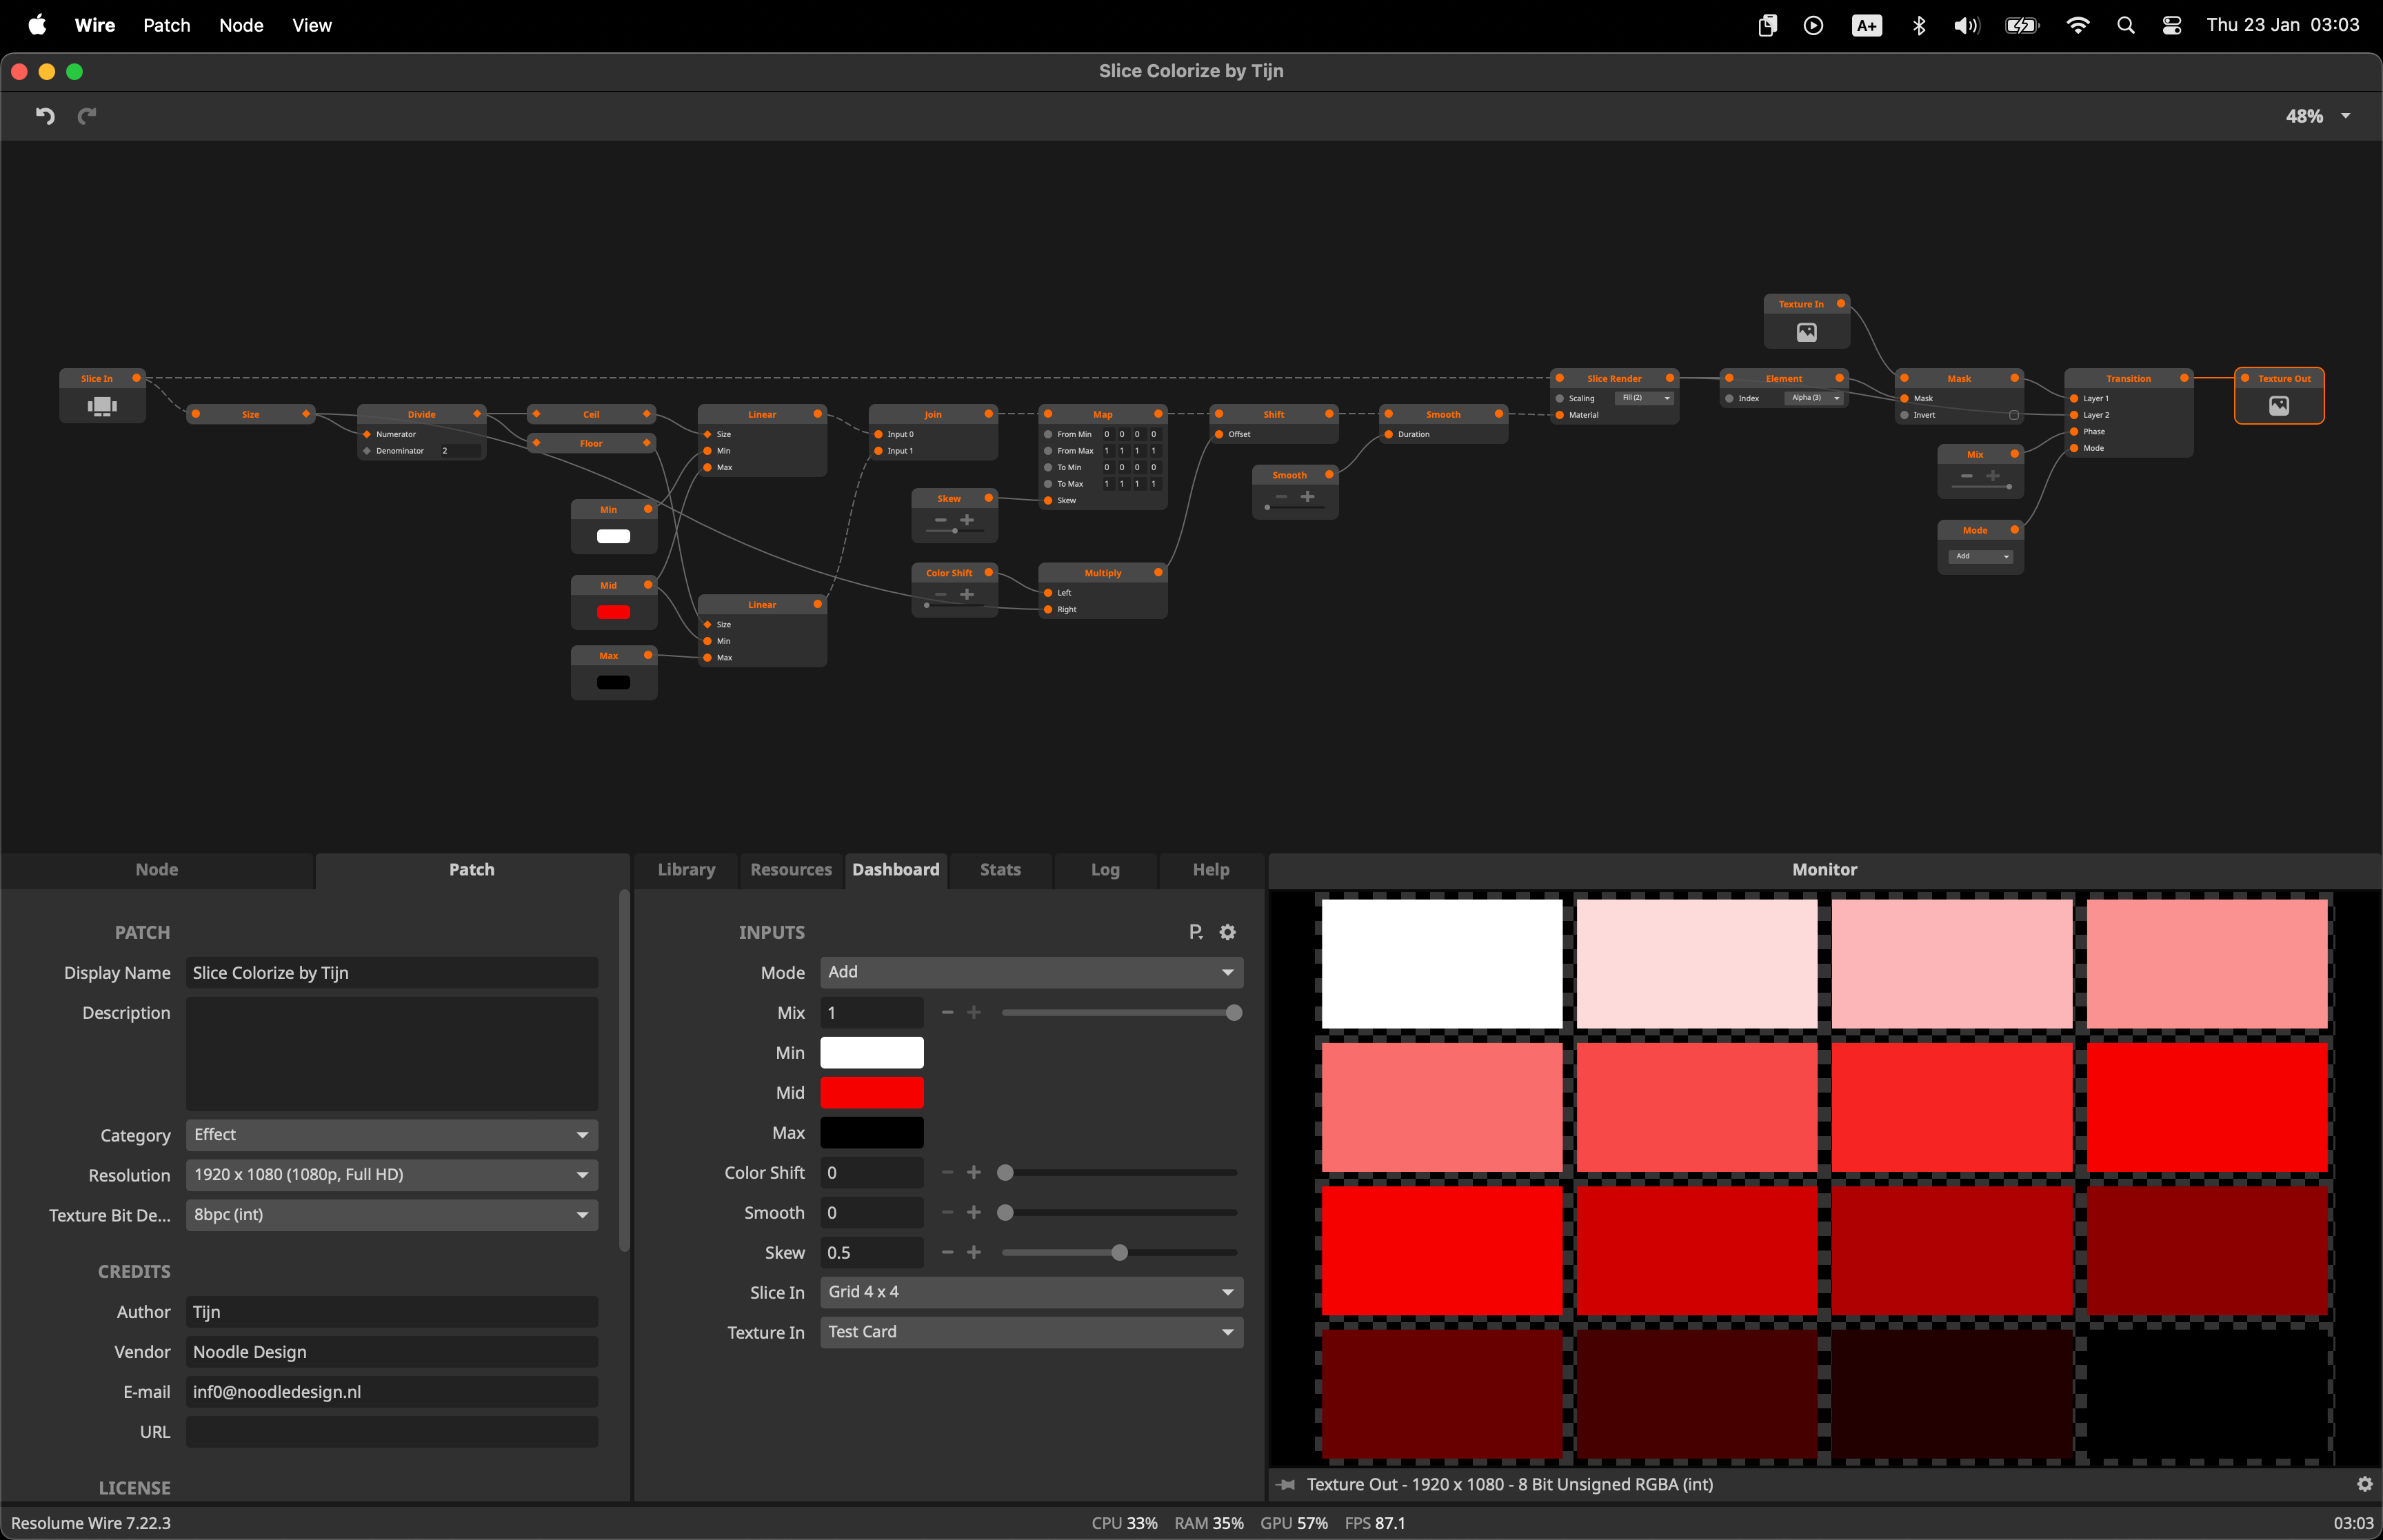Viewport: 2383px width, 1540px height.
Task: Click the redo arrow in the toolbar
Action: 87,116
